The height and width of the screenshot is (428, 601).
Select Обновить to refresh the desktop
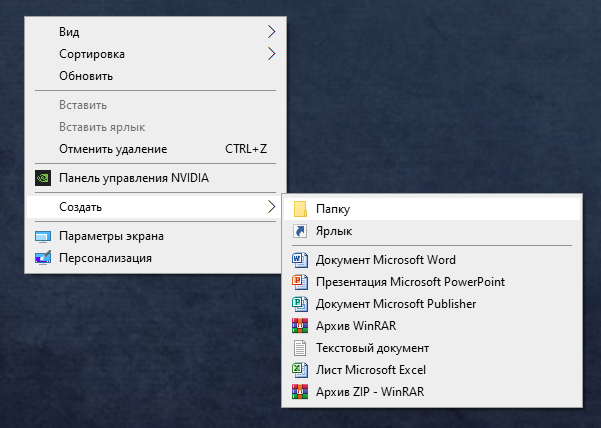156,76
